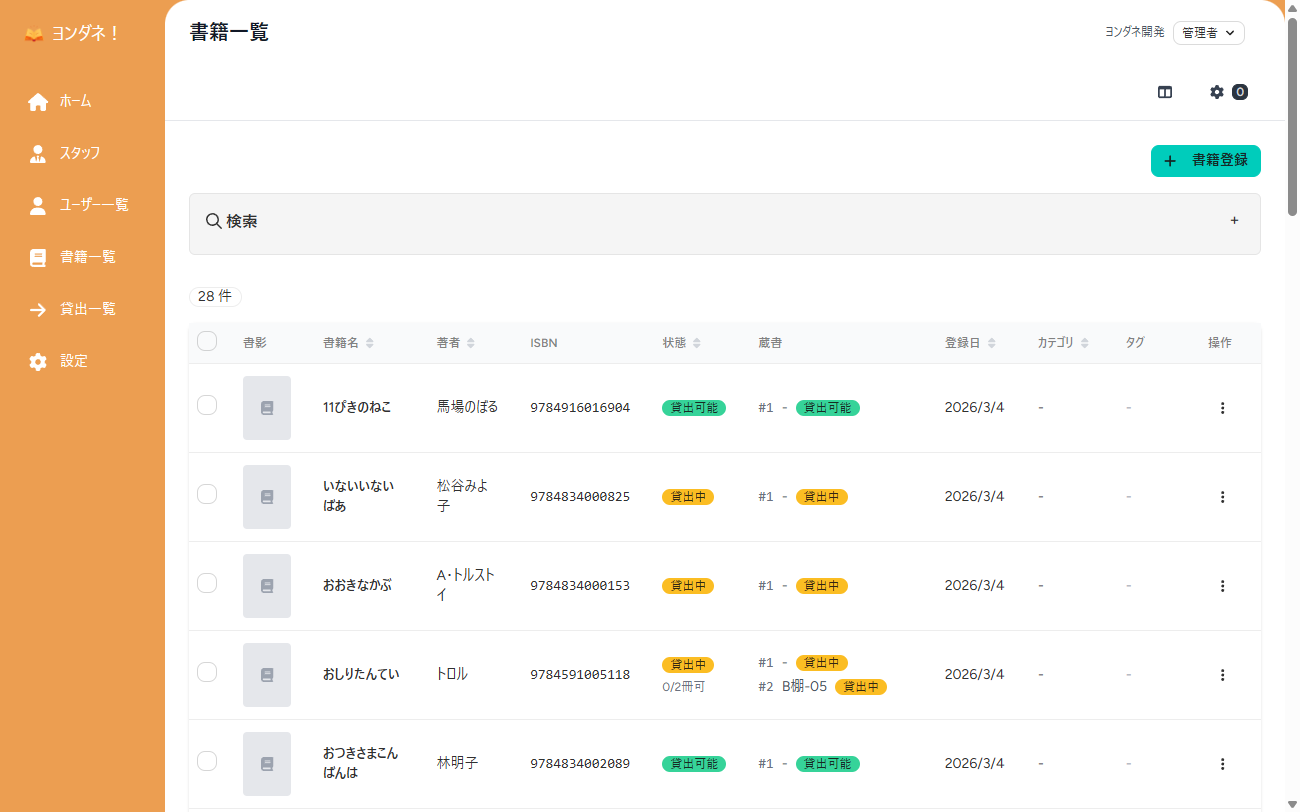Toggle the select-all checkbox in table header

[x=207, y=342]
